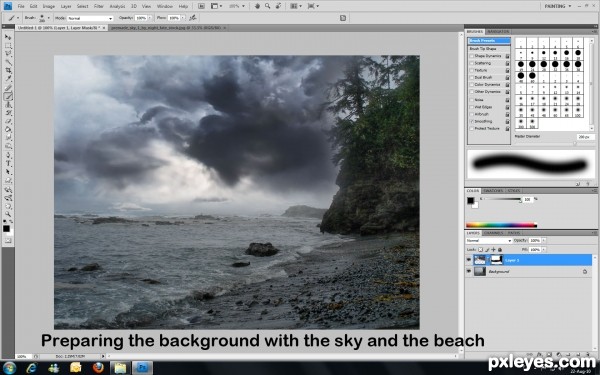The width and height of the screenshot is (600, 375).
Task: Select the Hand tool in application bar
Action: [258, 6]
